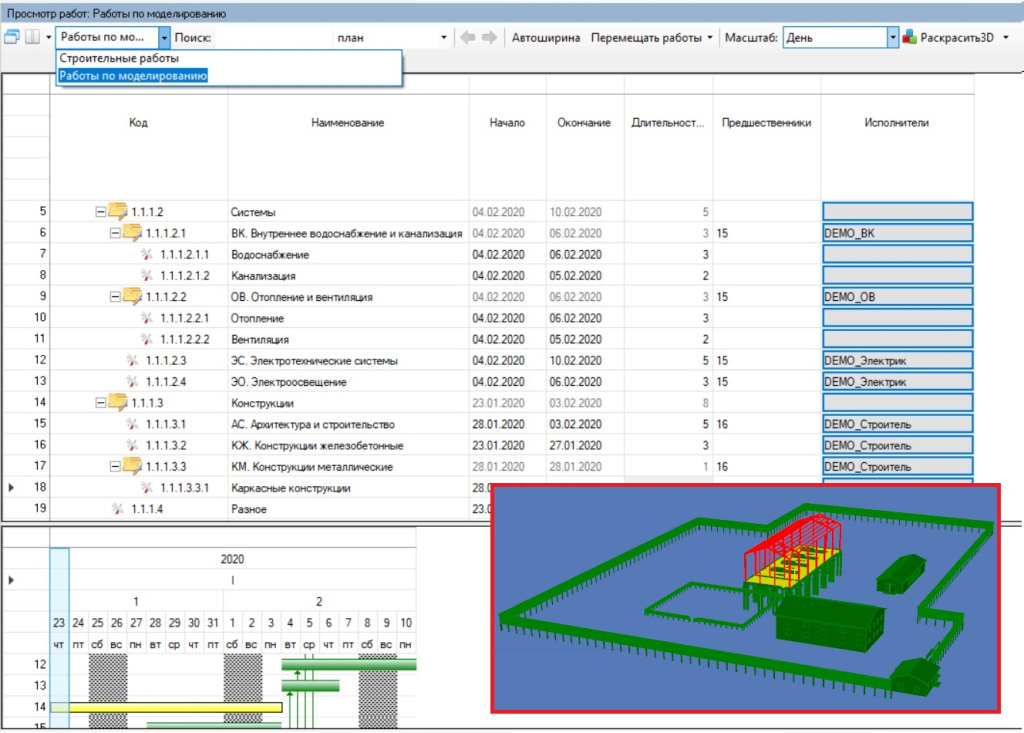Click the cascading windows icon in toolbar
Image resolution: width=1024 pixels, height=733 pixels.
click(12, 38)
